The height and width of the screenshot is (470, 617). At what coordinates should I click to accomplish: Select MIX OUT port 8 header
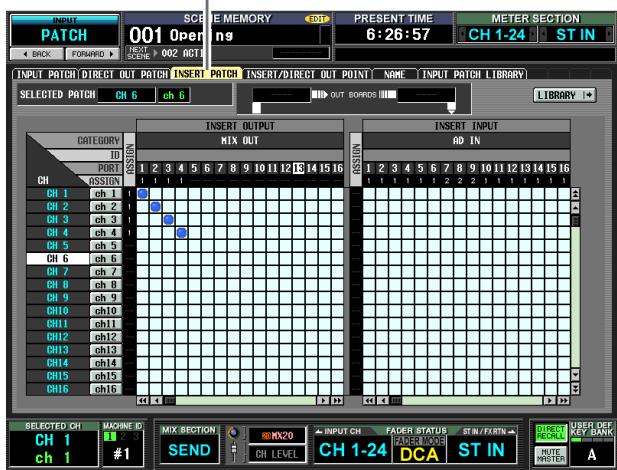[233, 168]
